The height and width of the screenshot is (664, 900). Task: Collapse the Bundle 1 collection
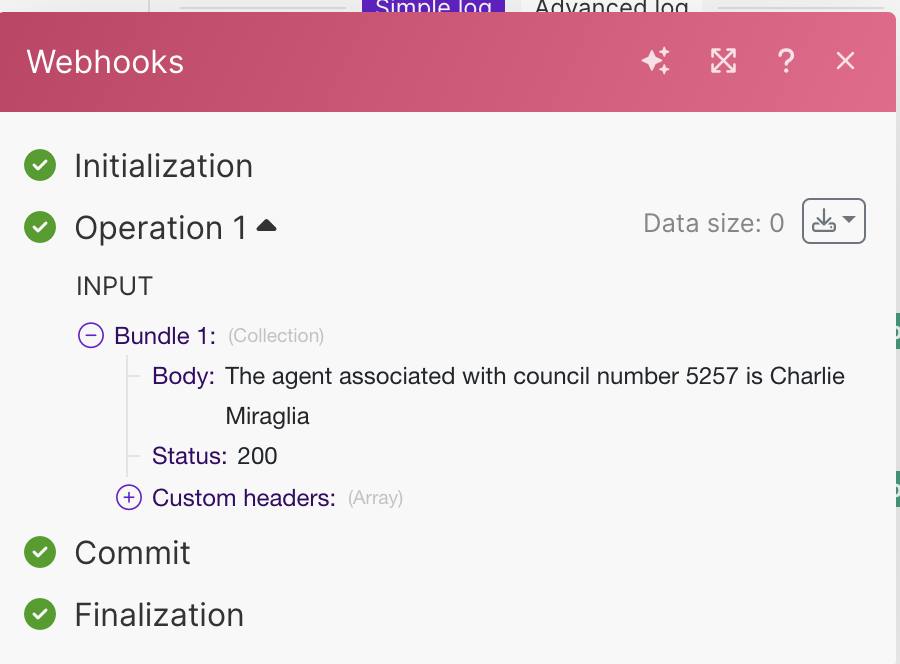[x=90, y=335]
